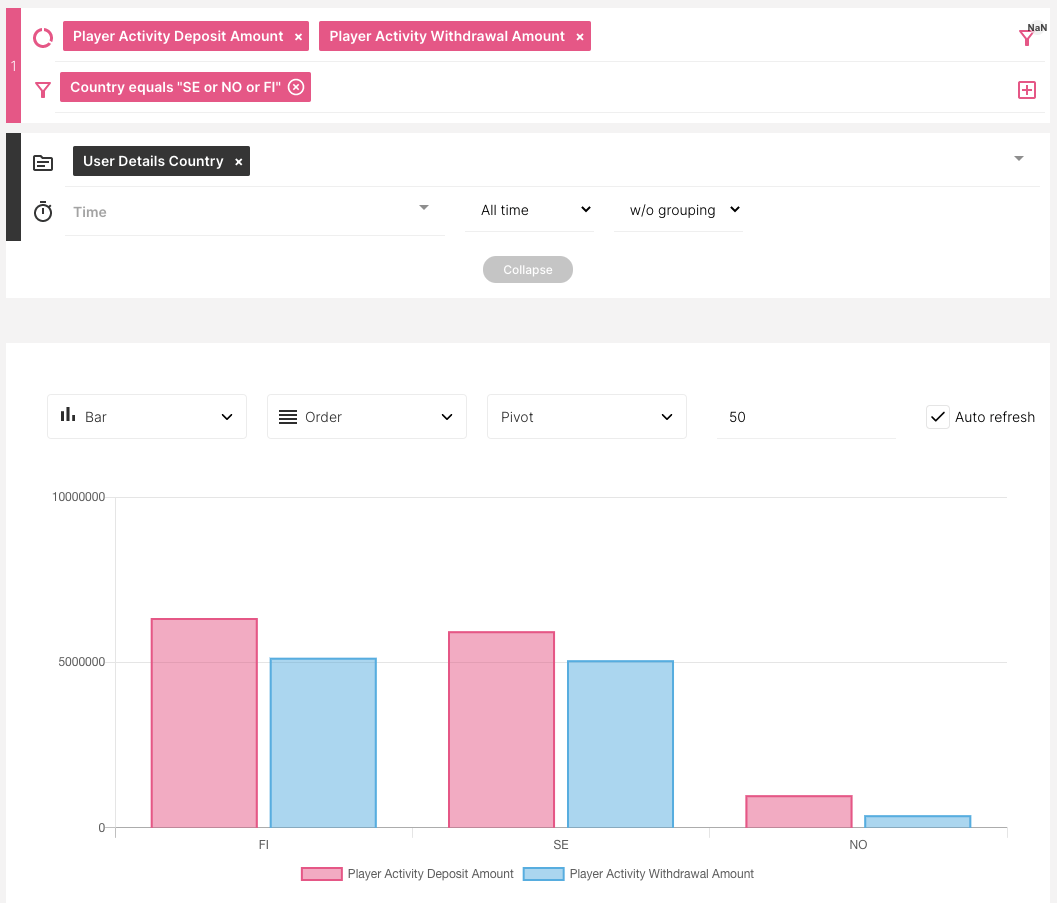Remove the User Details Country dimension
Image resolution: width=1057 pixels, height=903 pixels.
click(x=238, y=162)
